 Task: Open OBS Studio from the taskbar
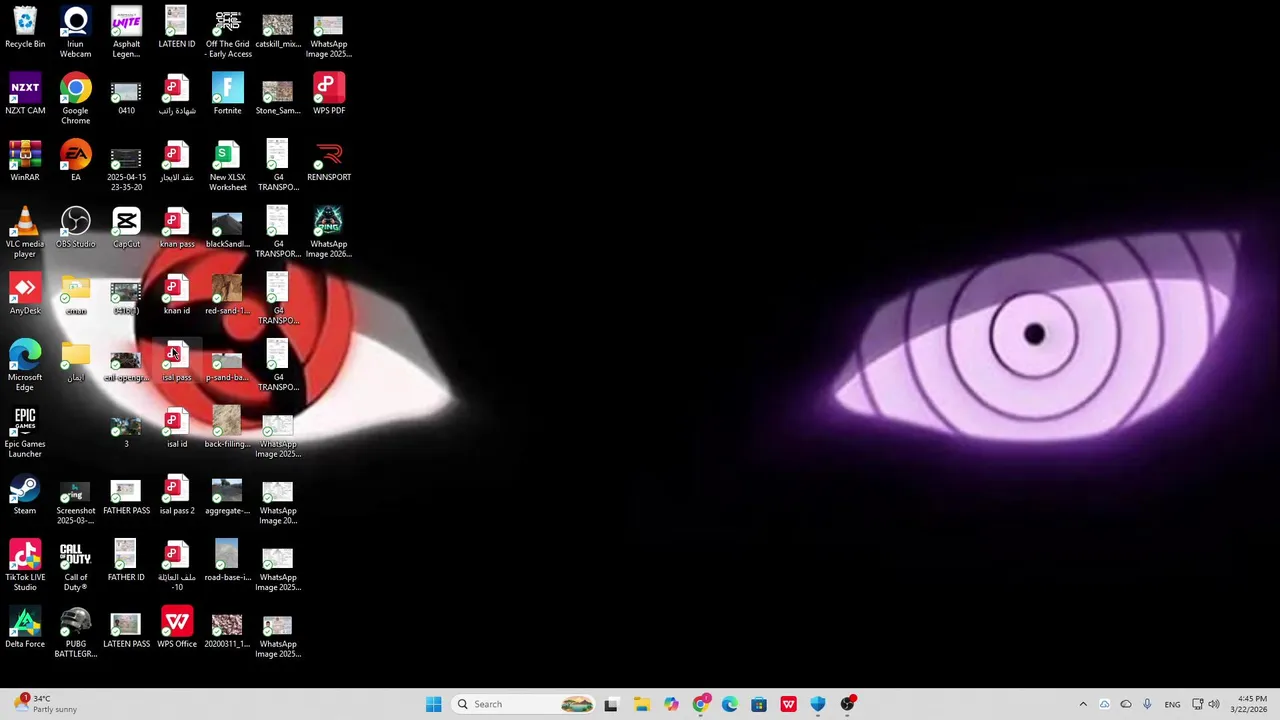pyautogui.click(x=848, y=704)
